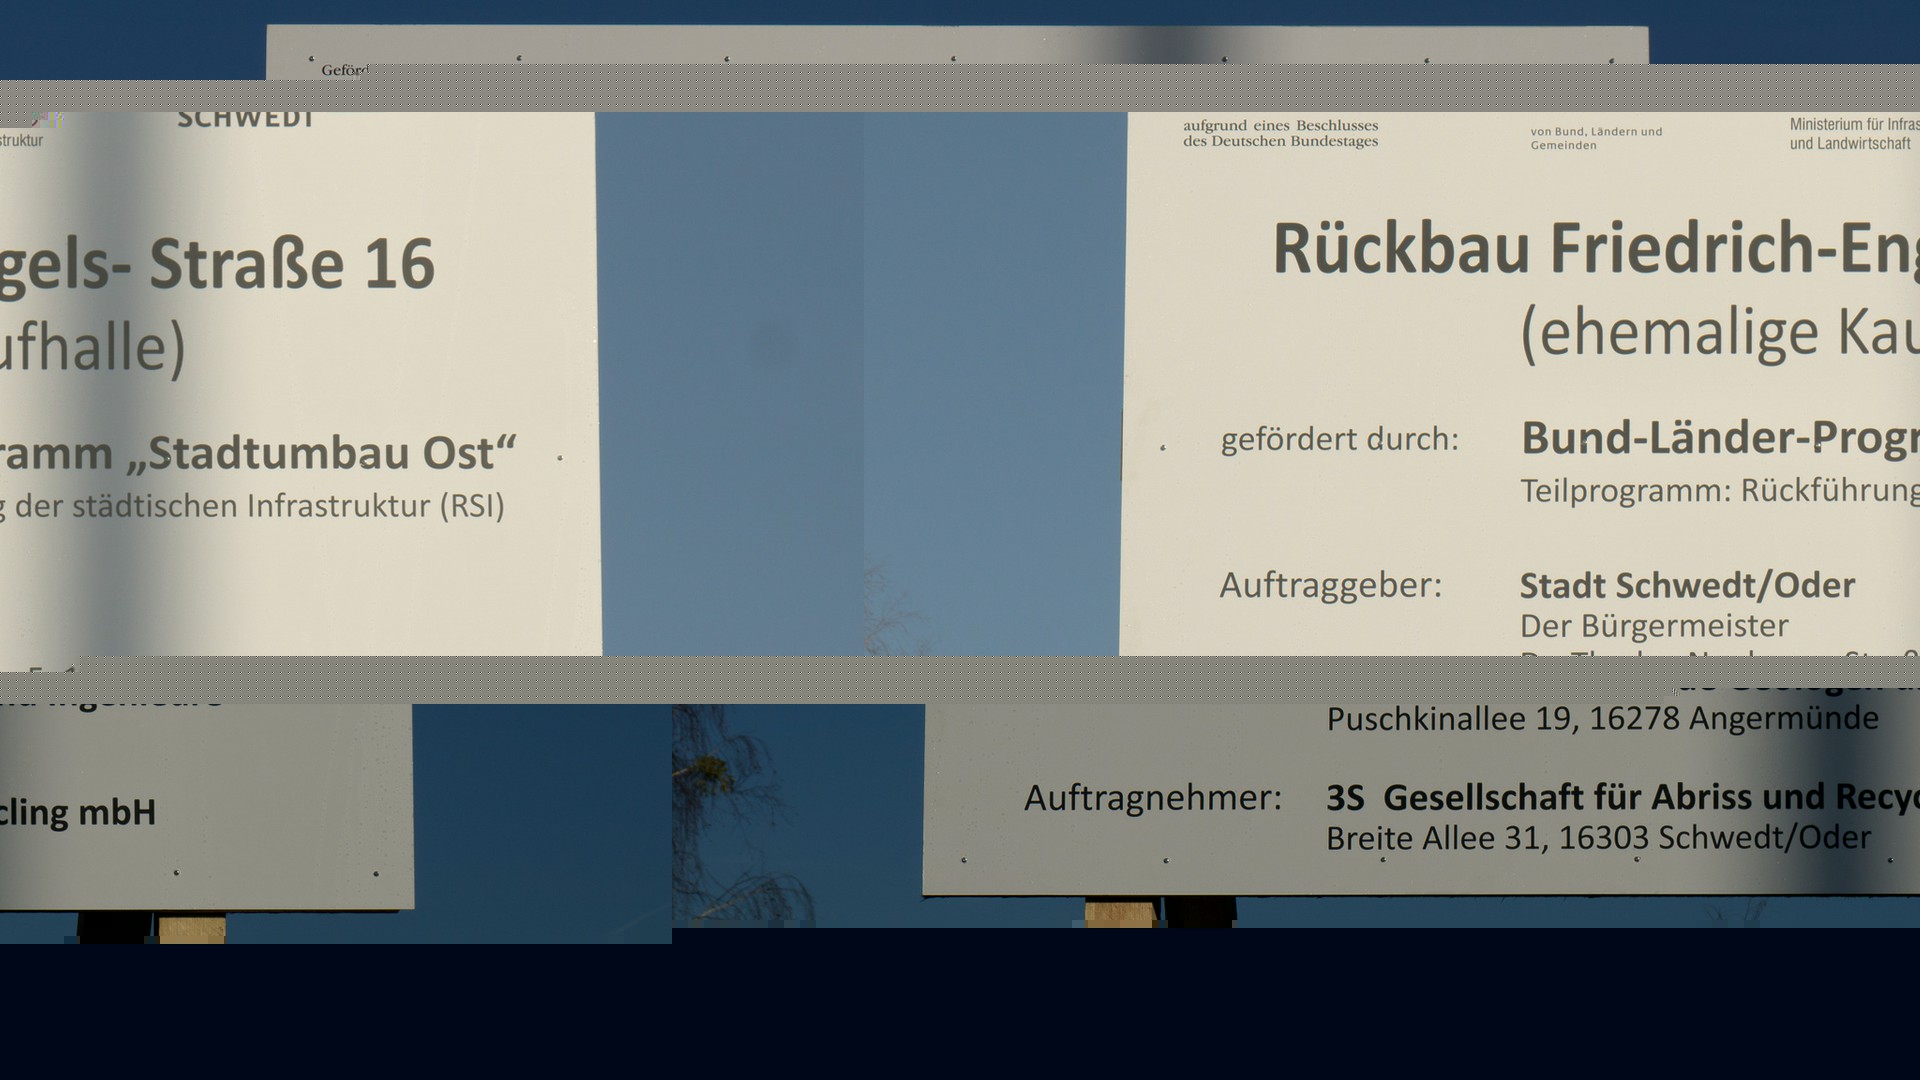Image resolution: width=1920 pixels, height=1080 pixels.
Task: Click the text 'der städtischen Infrastruktur (RSI)'
Action: point(260,506)
